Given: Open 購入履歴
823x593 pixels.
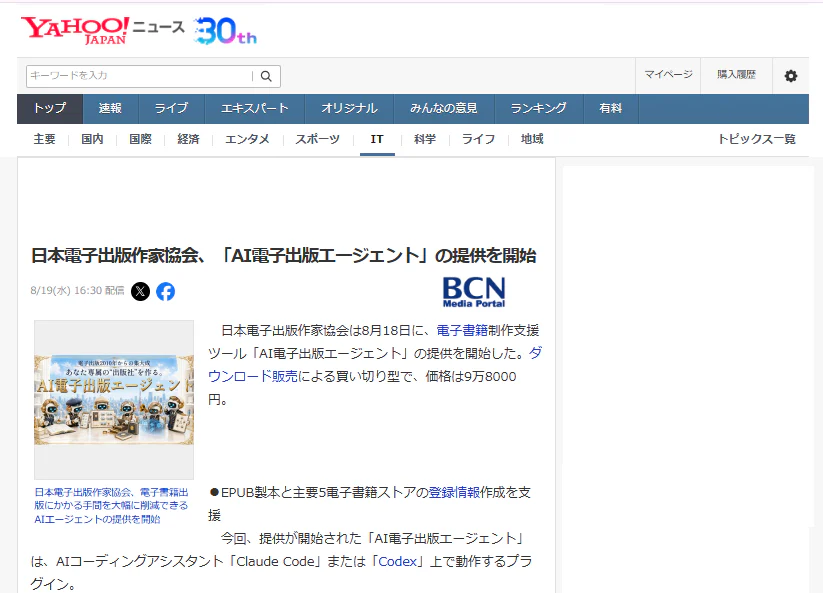Looking at the screenshot, I should pos(736,75).
